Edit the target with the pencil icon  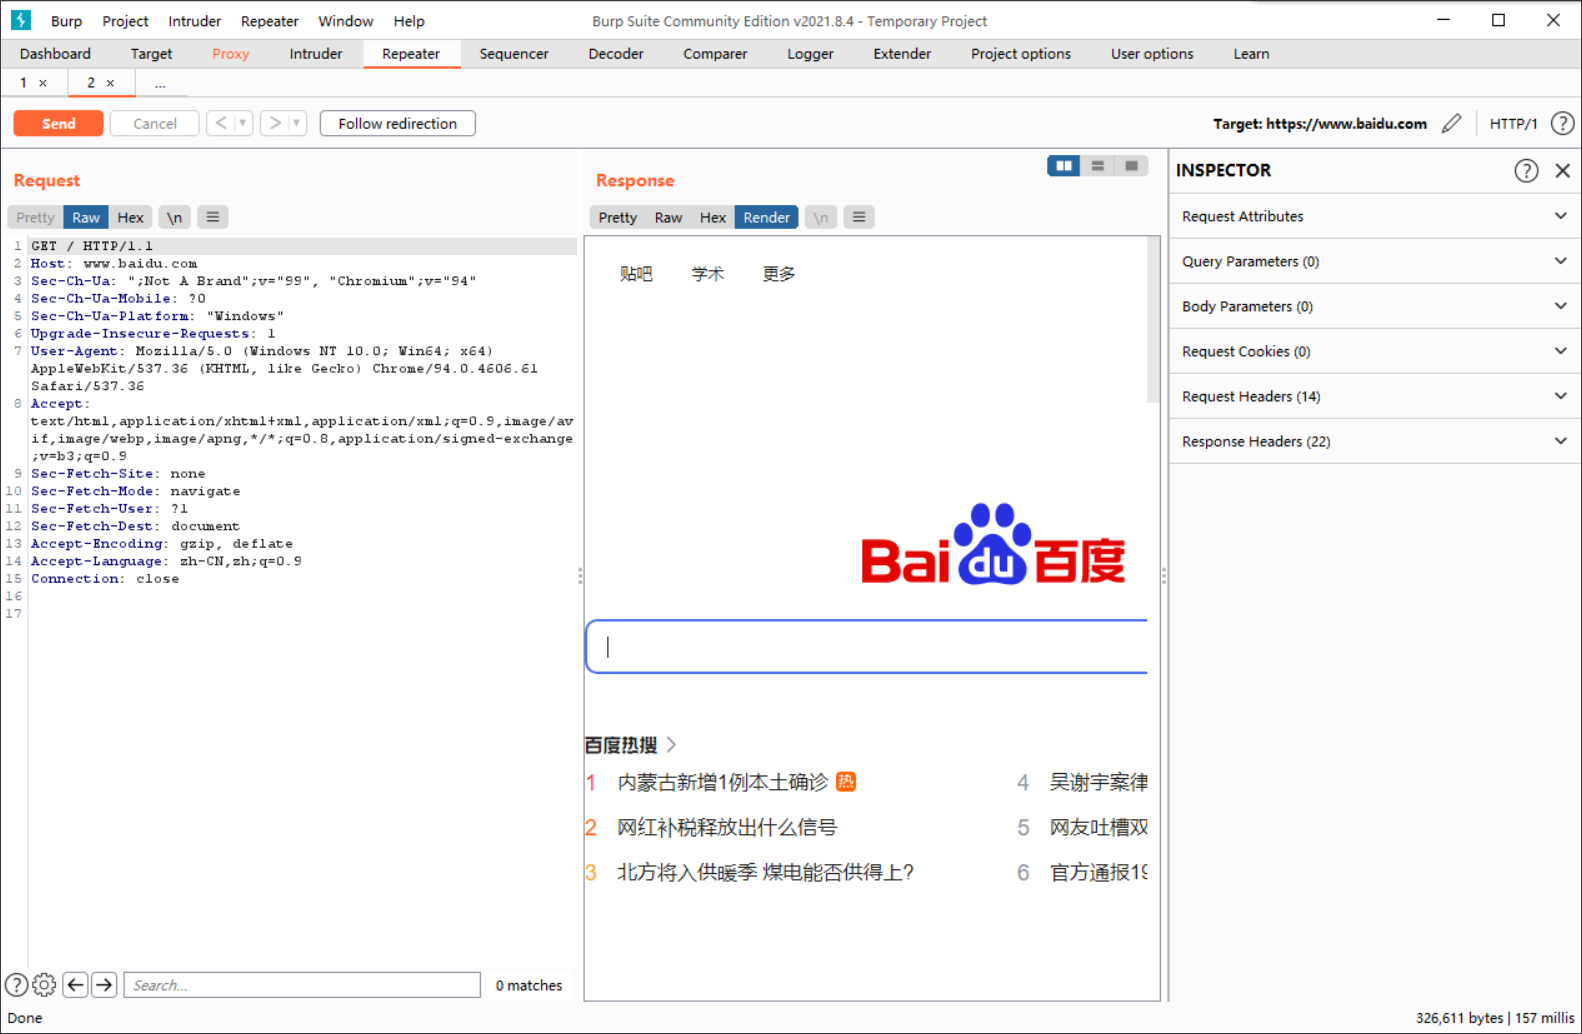1452,123
